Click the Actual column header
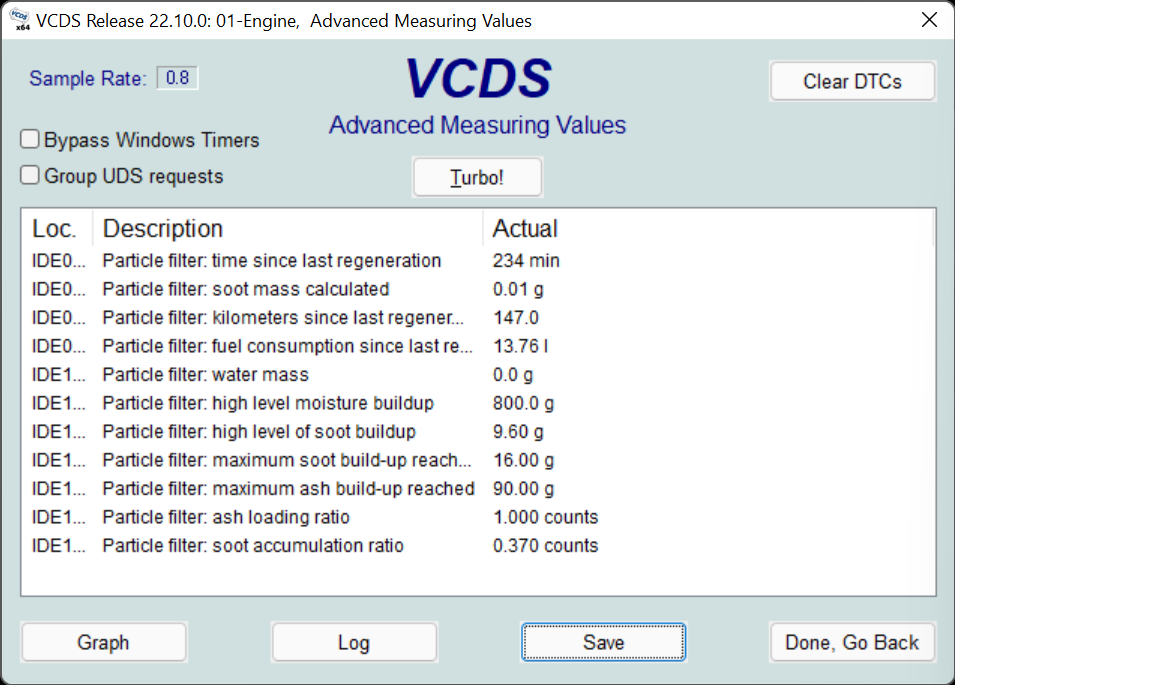The image size is (1152, 685). coord(708,229)
